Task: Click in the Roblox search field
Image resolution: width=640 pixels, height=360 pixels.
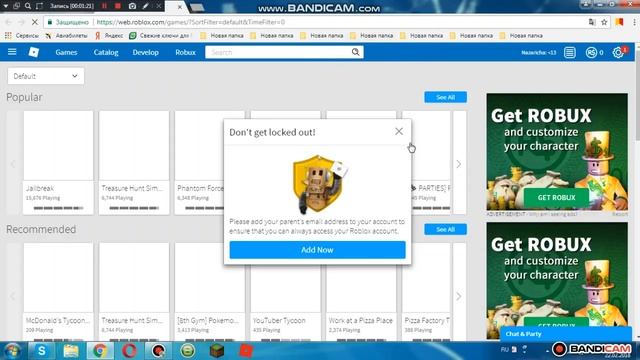Action: (x=278, y=52)
